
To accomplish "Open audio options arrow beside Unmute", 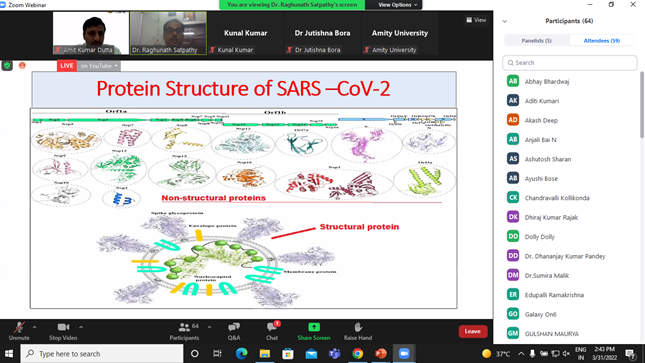I will point(35,327).
